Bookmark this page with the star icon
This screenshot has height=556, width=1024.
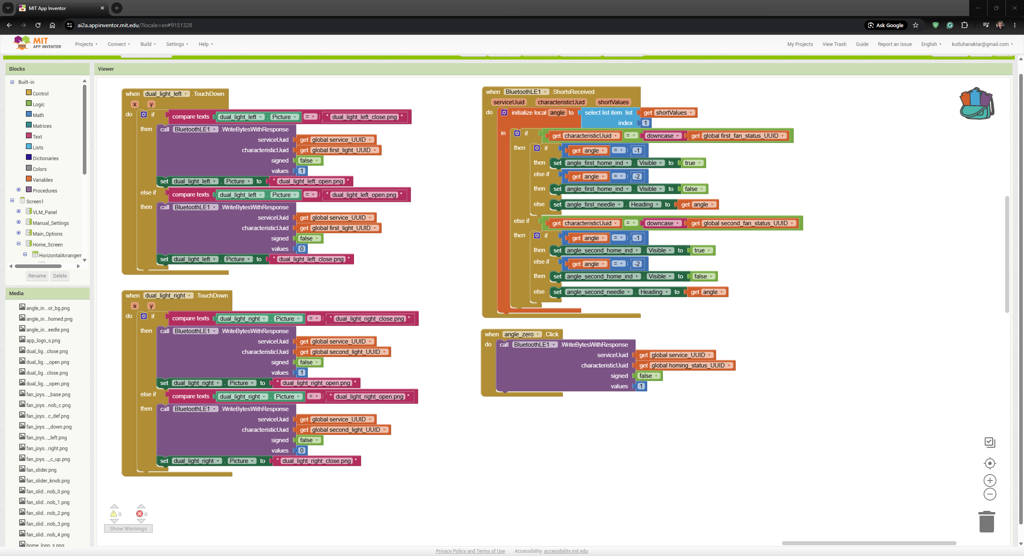[x=915, y=25]
